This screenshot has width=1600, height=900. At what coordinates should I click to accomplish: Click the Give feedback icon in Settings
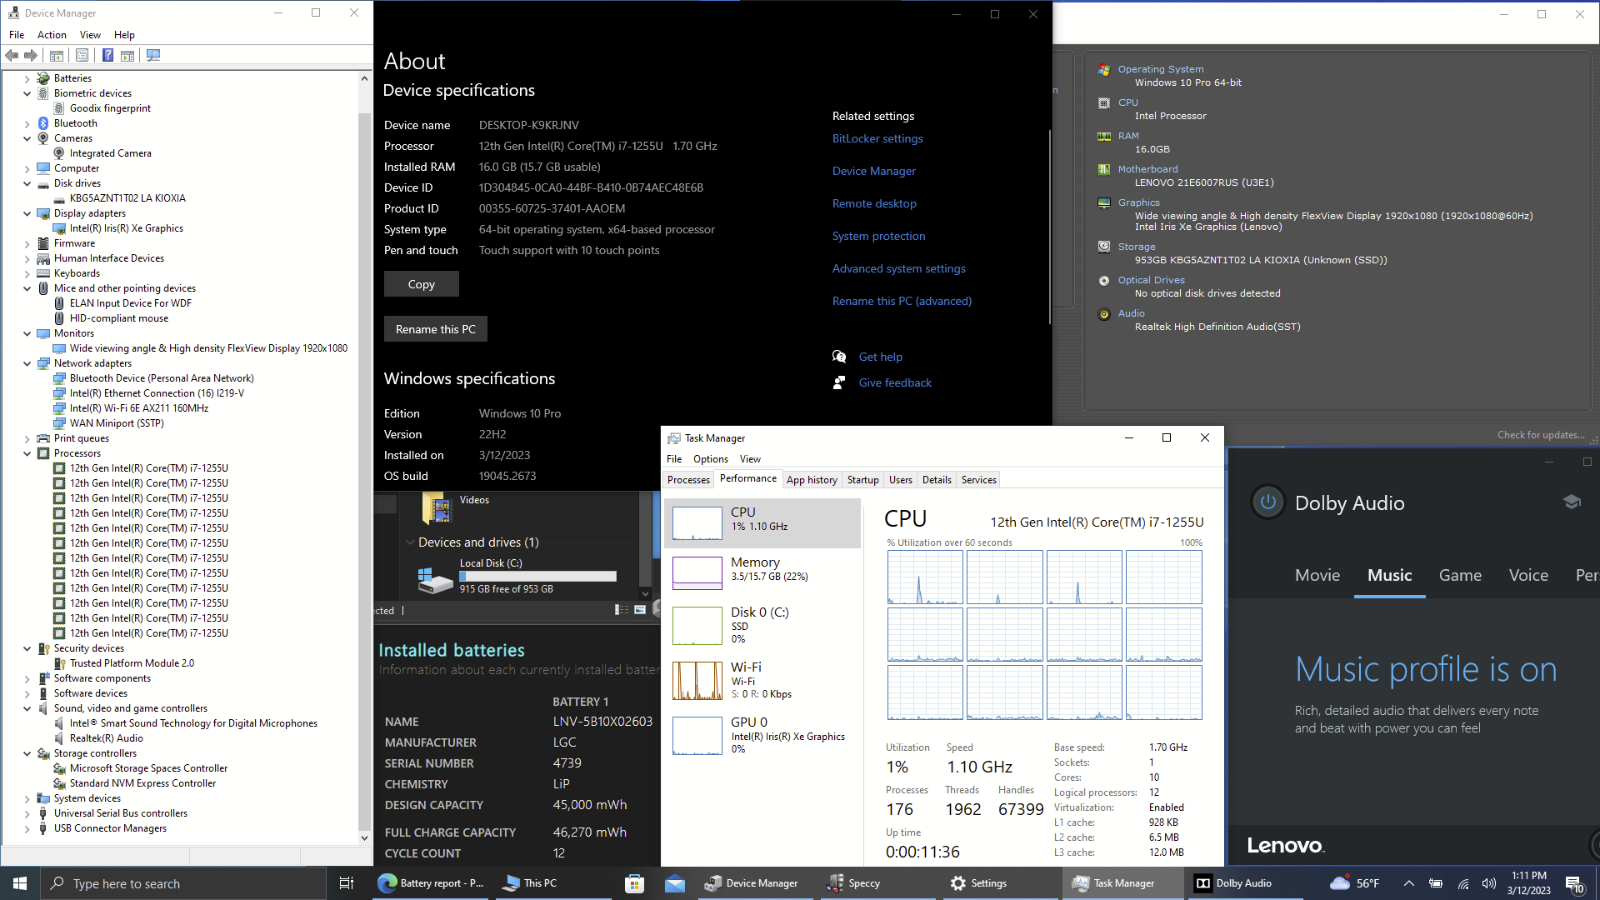[840, 383]
